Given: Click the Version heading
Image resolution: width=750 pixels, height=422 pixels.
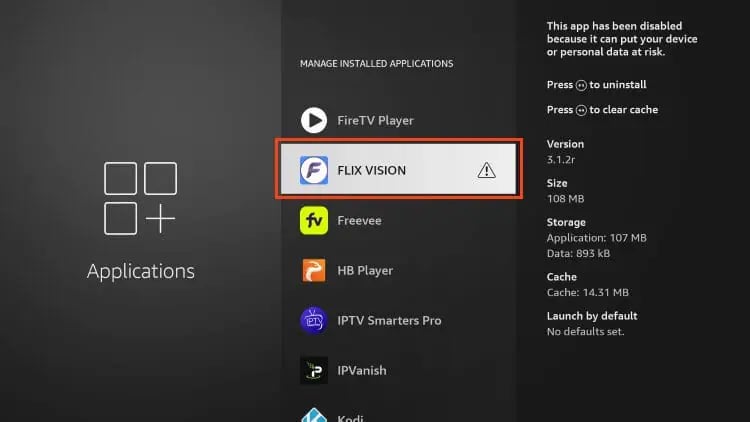Looking at the screenshot, I should (565, 144).
